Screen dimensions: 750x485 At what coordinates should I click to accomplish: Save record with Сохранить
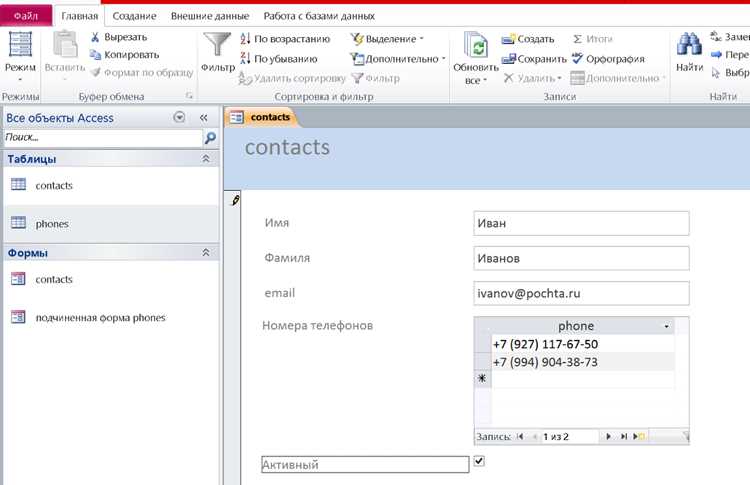coord(534,59)
